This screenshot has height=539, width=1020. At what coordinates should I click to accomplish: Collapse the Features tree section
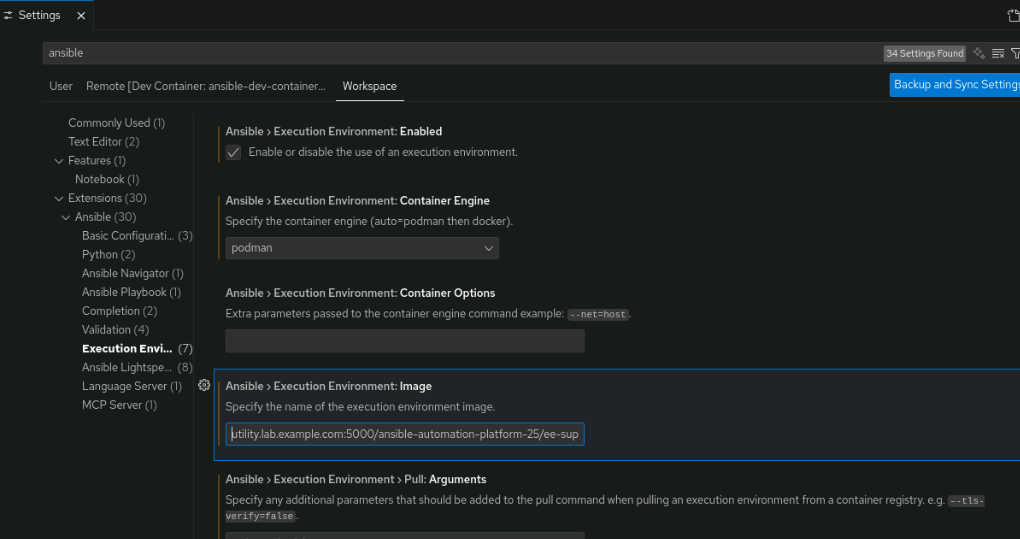click(59, 161)
